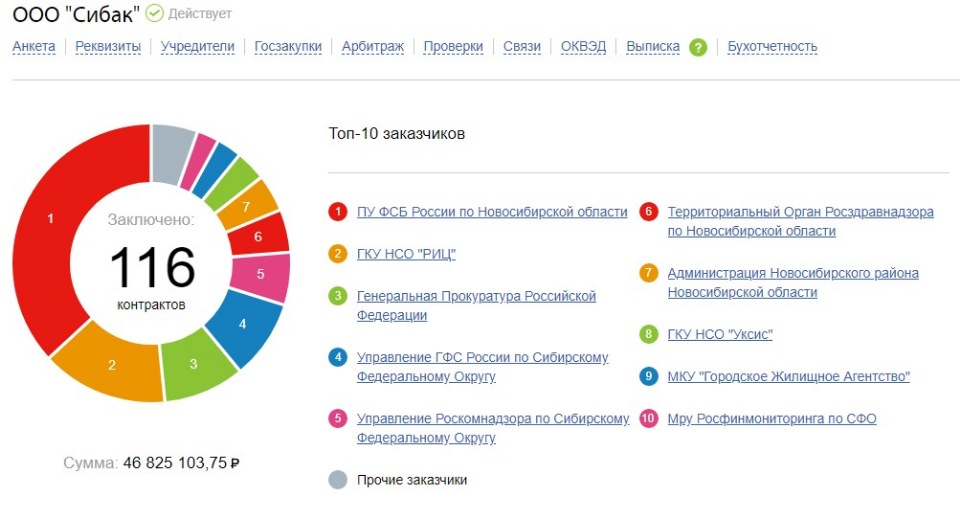Open Территориальный Орган Росздравнадзора link
The width and height of the screenshot is (960, 518).
[800, 221]
